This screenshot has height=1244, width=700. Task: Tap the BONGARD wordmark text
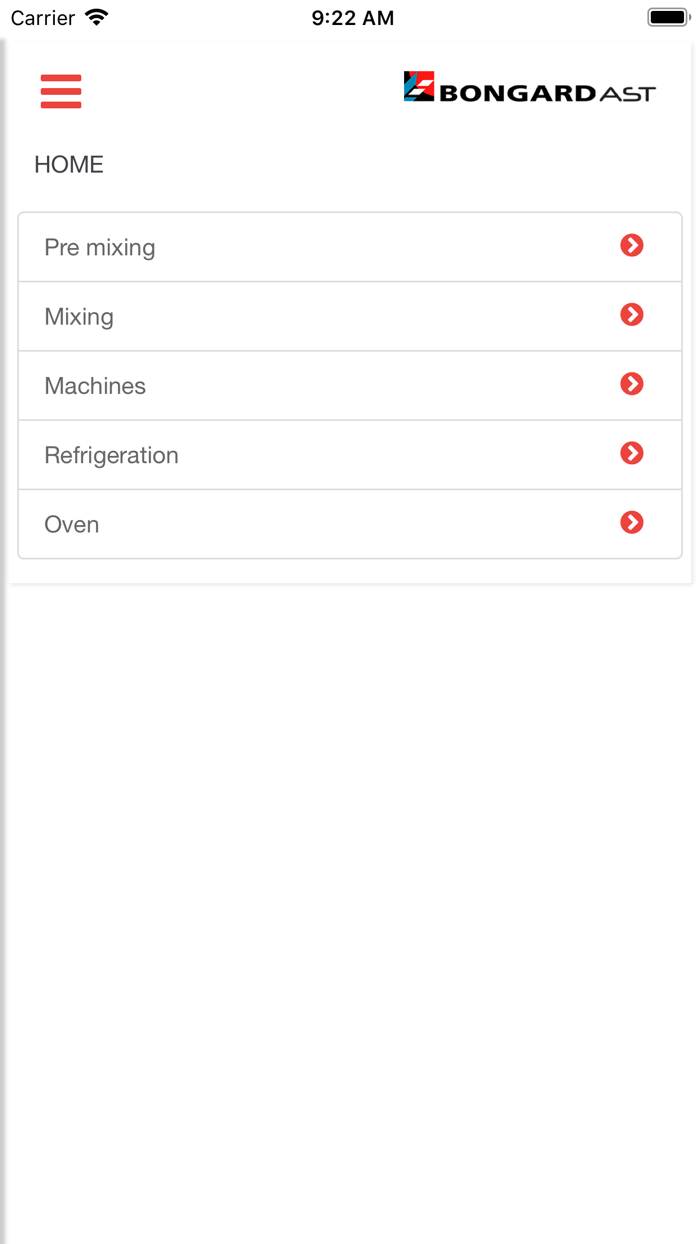517,94
